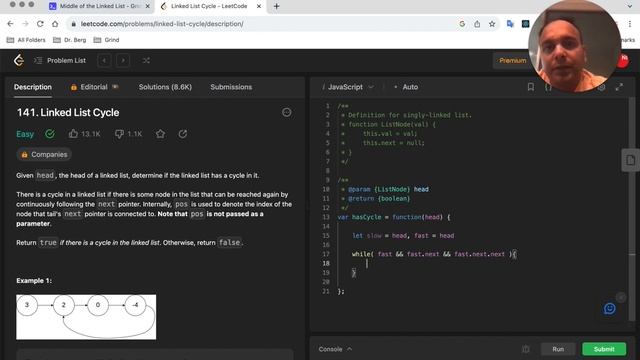Open the JavaScript language dropdown
Viewport: 640px width, 360px height.
[x=348, y=87]
